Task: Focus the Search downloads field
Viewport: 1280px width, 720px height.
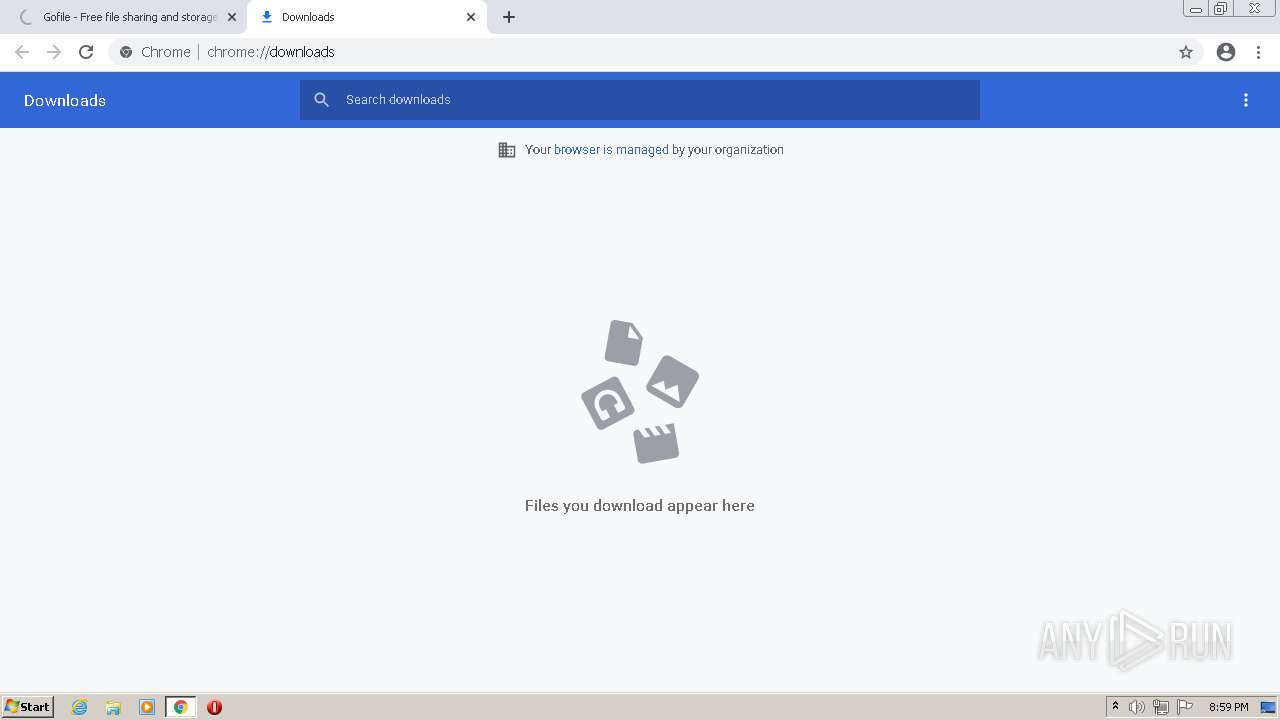Action: (x=640, y=100)
